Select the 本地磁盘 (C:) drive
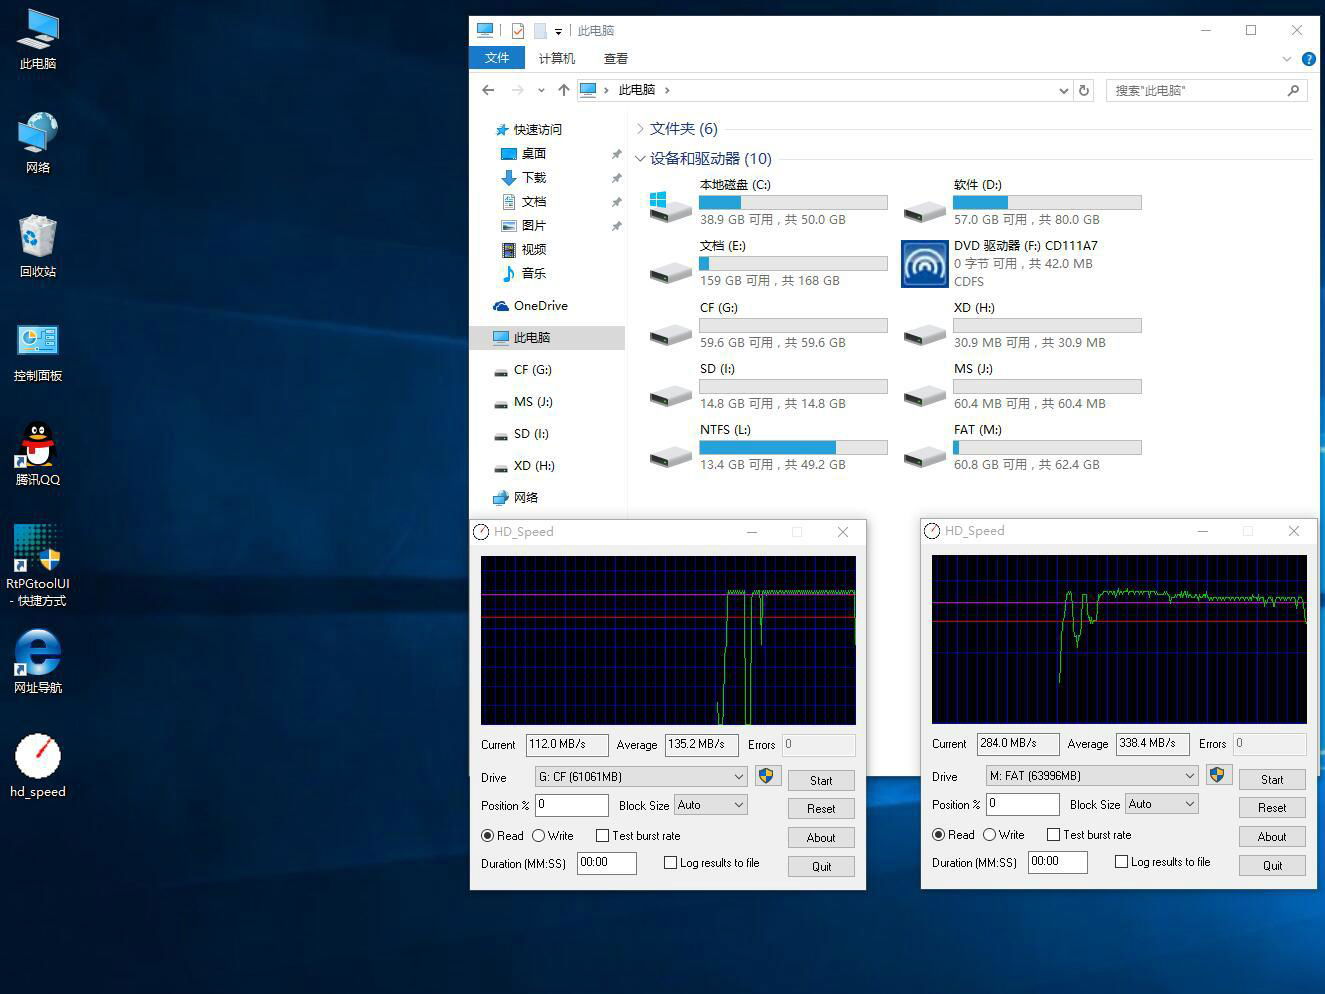Screen dimensions: 1325x994 768,202
